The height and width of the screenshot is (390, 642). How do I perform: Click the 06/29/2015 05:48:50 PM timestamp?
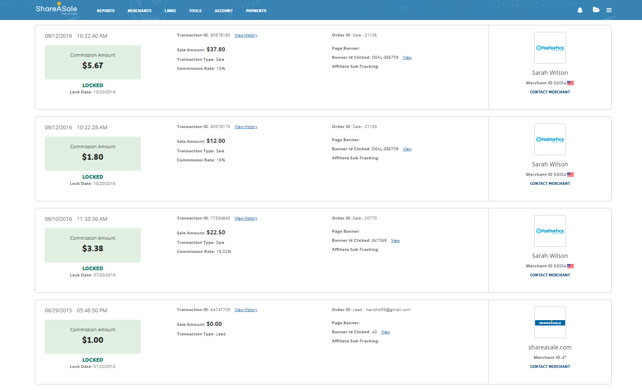click(x=76, y=311)
